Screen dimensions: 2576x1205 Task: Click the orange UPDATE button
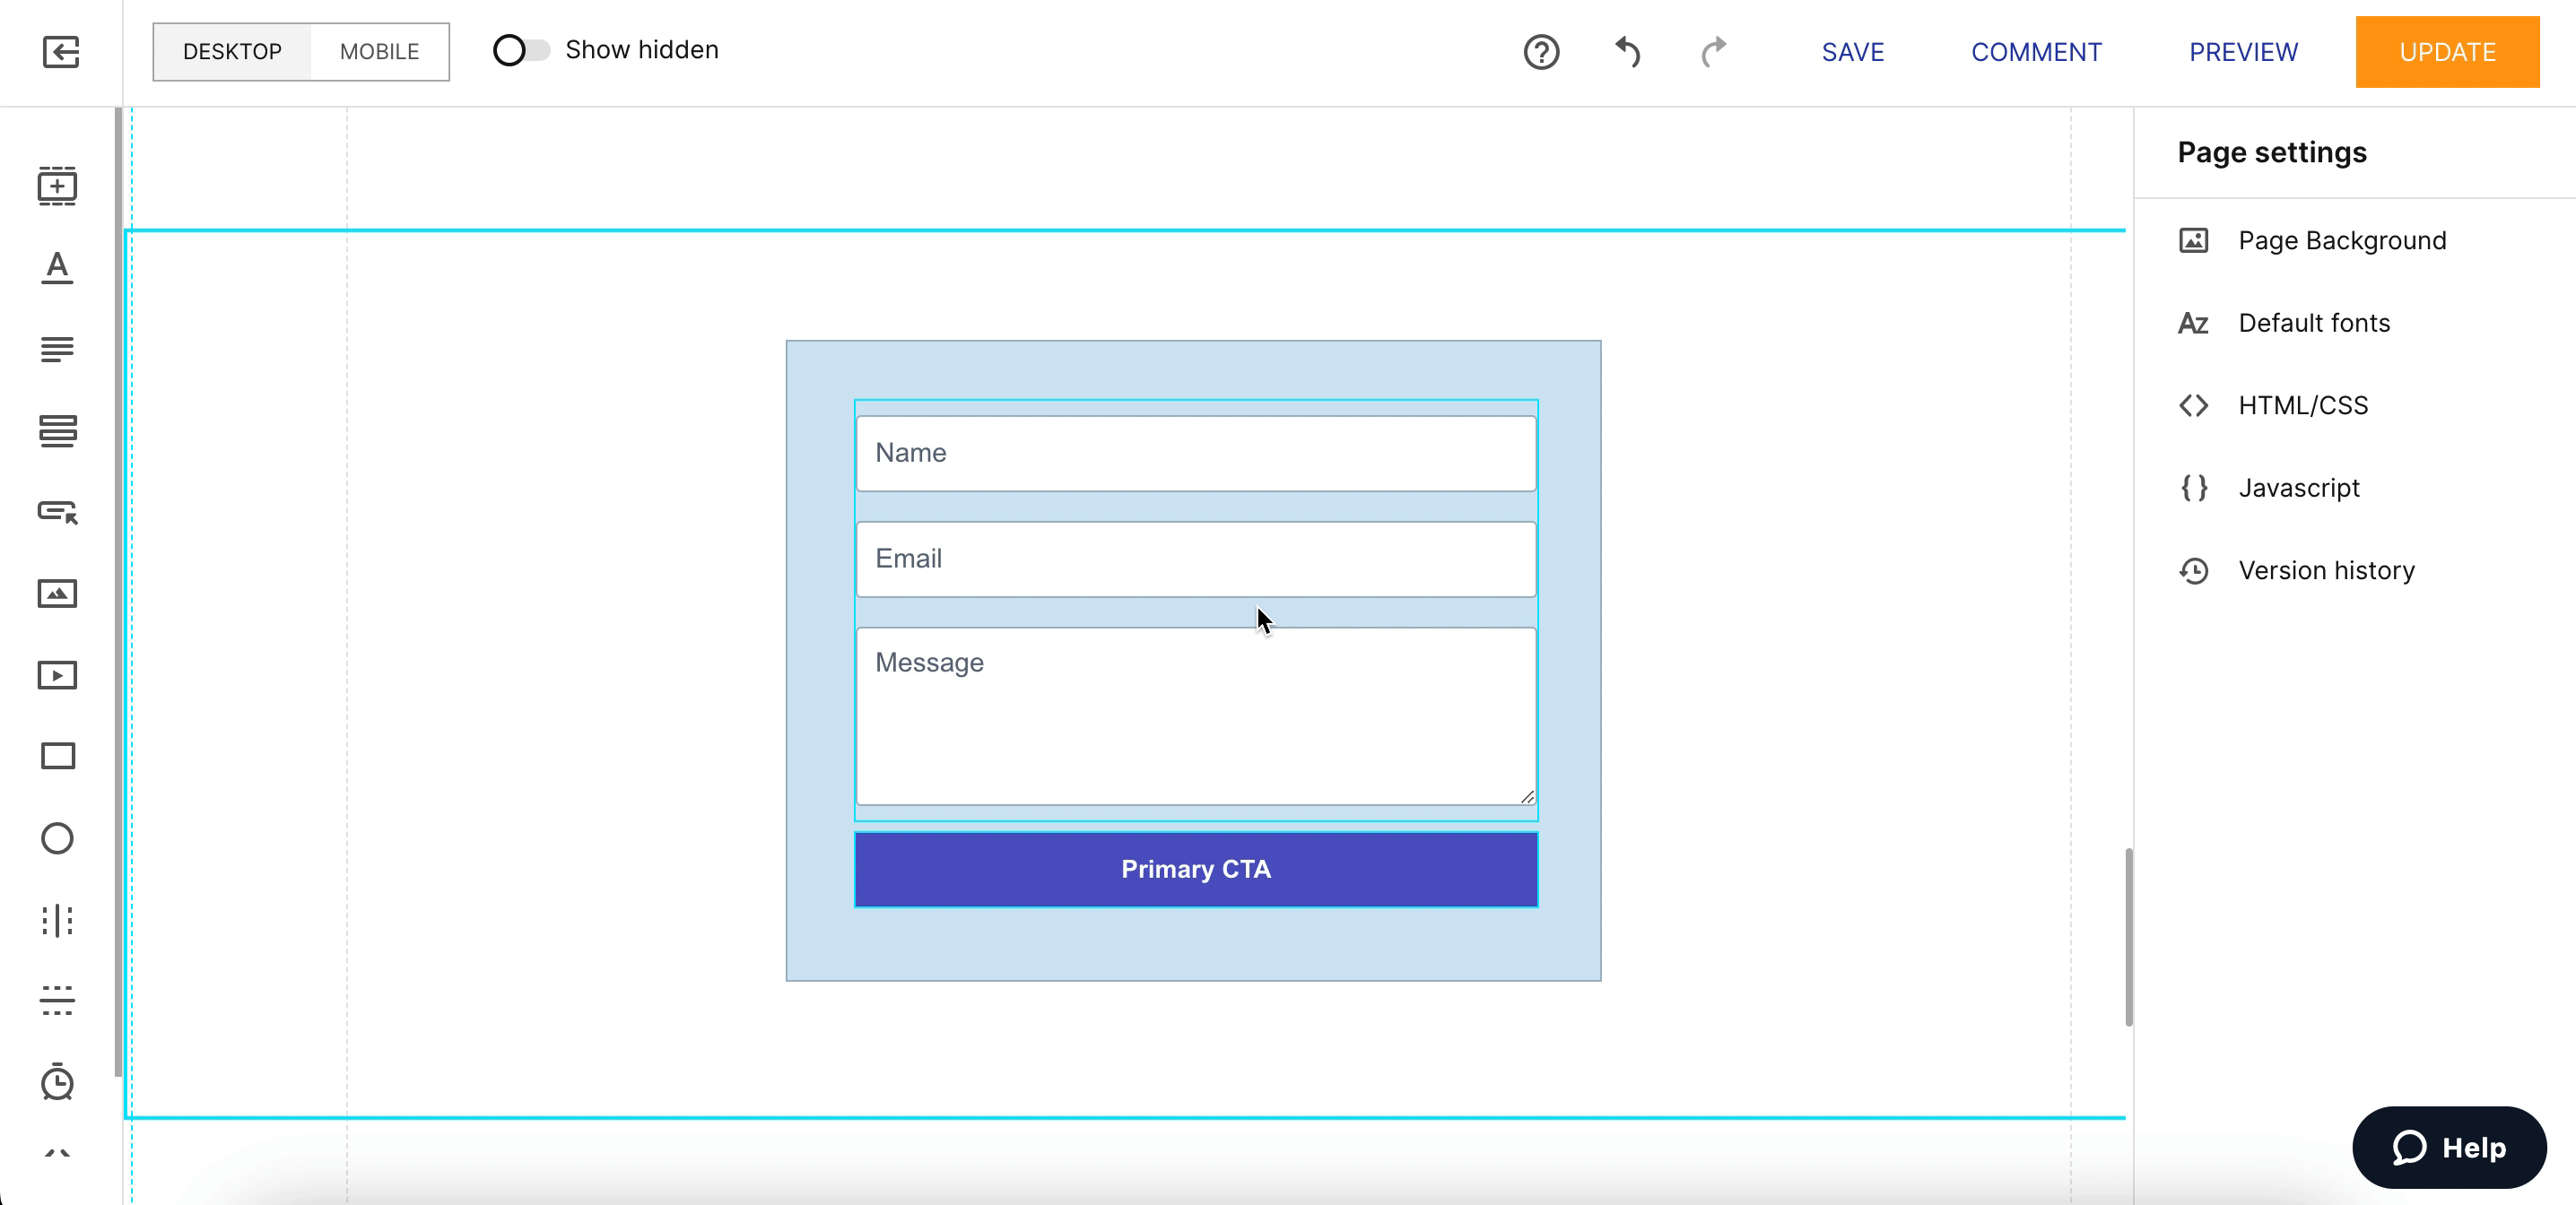(2446, 52)
